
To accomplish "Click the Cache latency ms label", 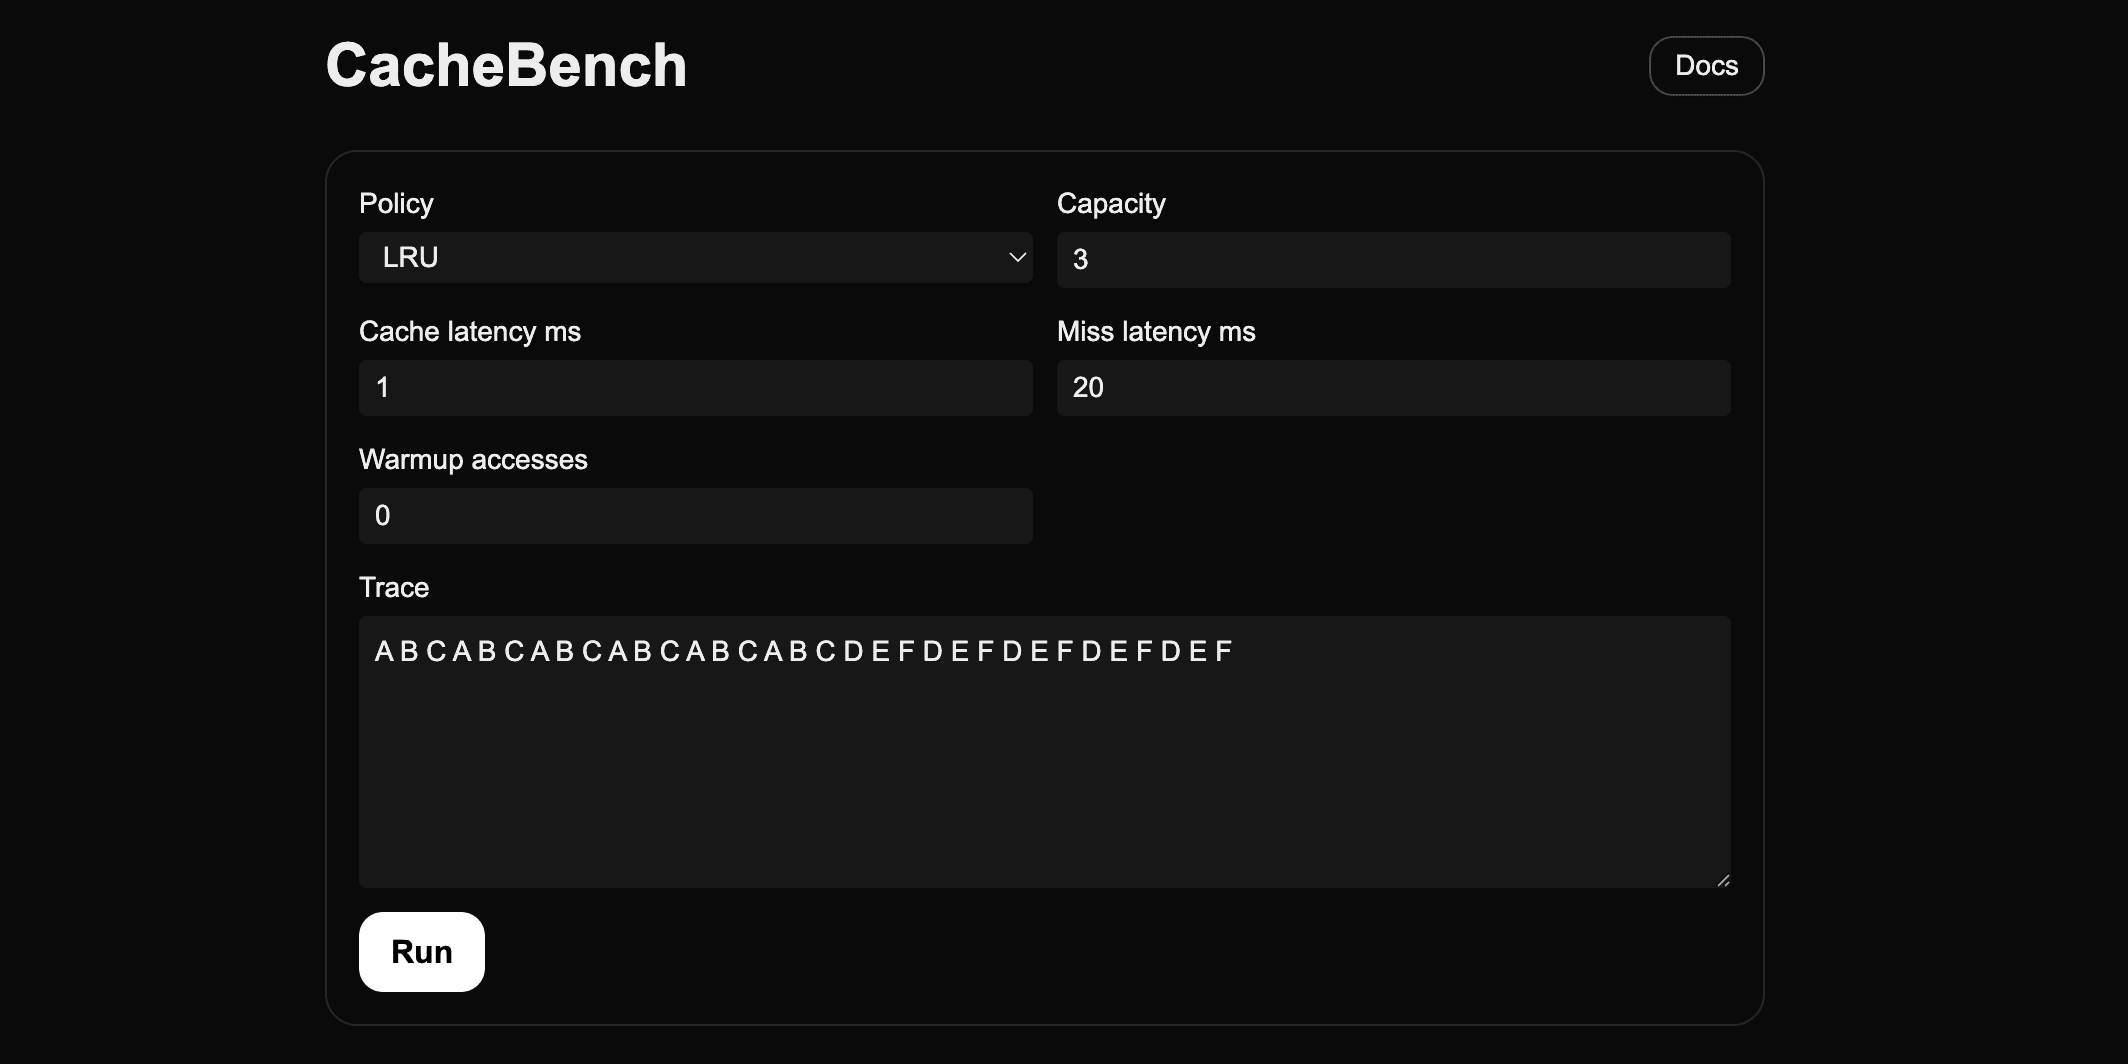I will (470, 331).
